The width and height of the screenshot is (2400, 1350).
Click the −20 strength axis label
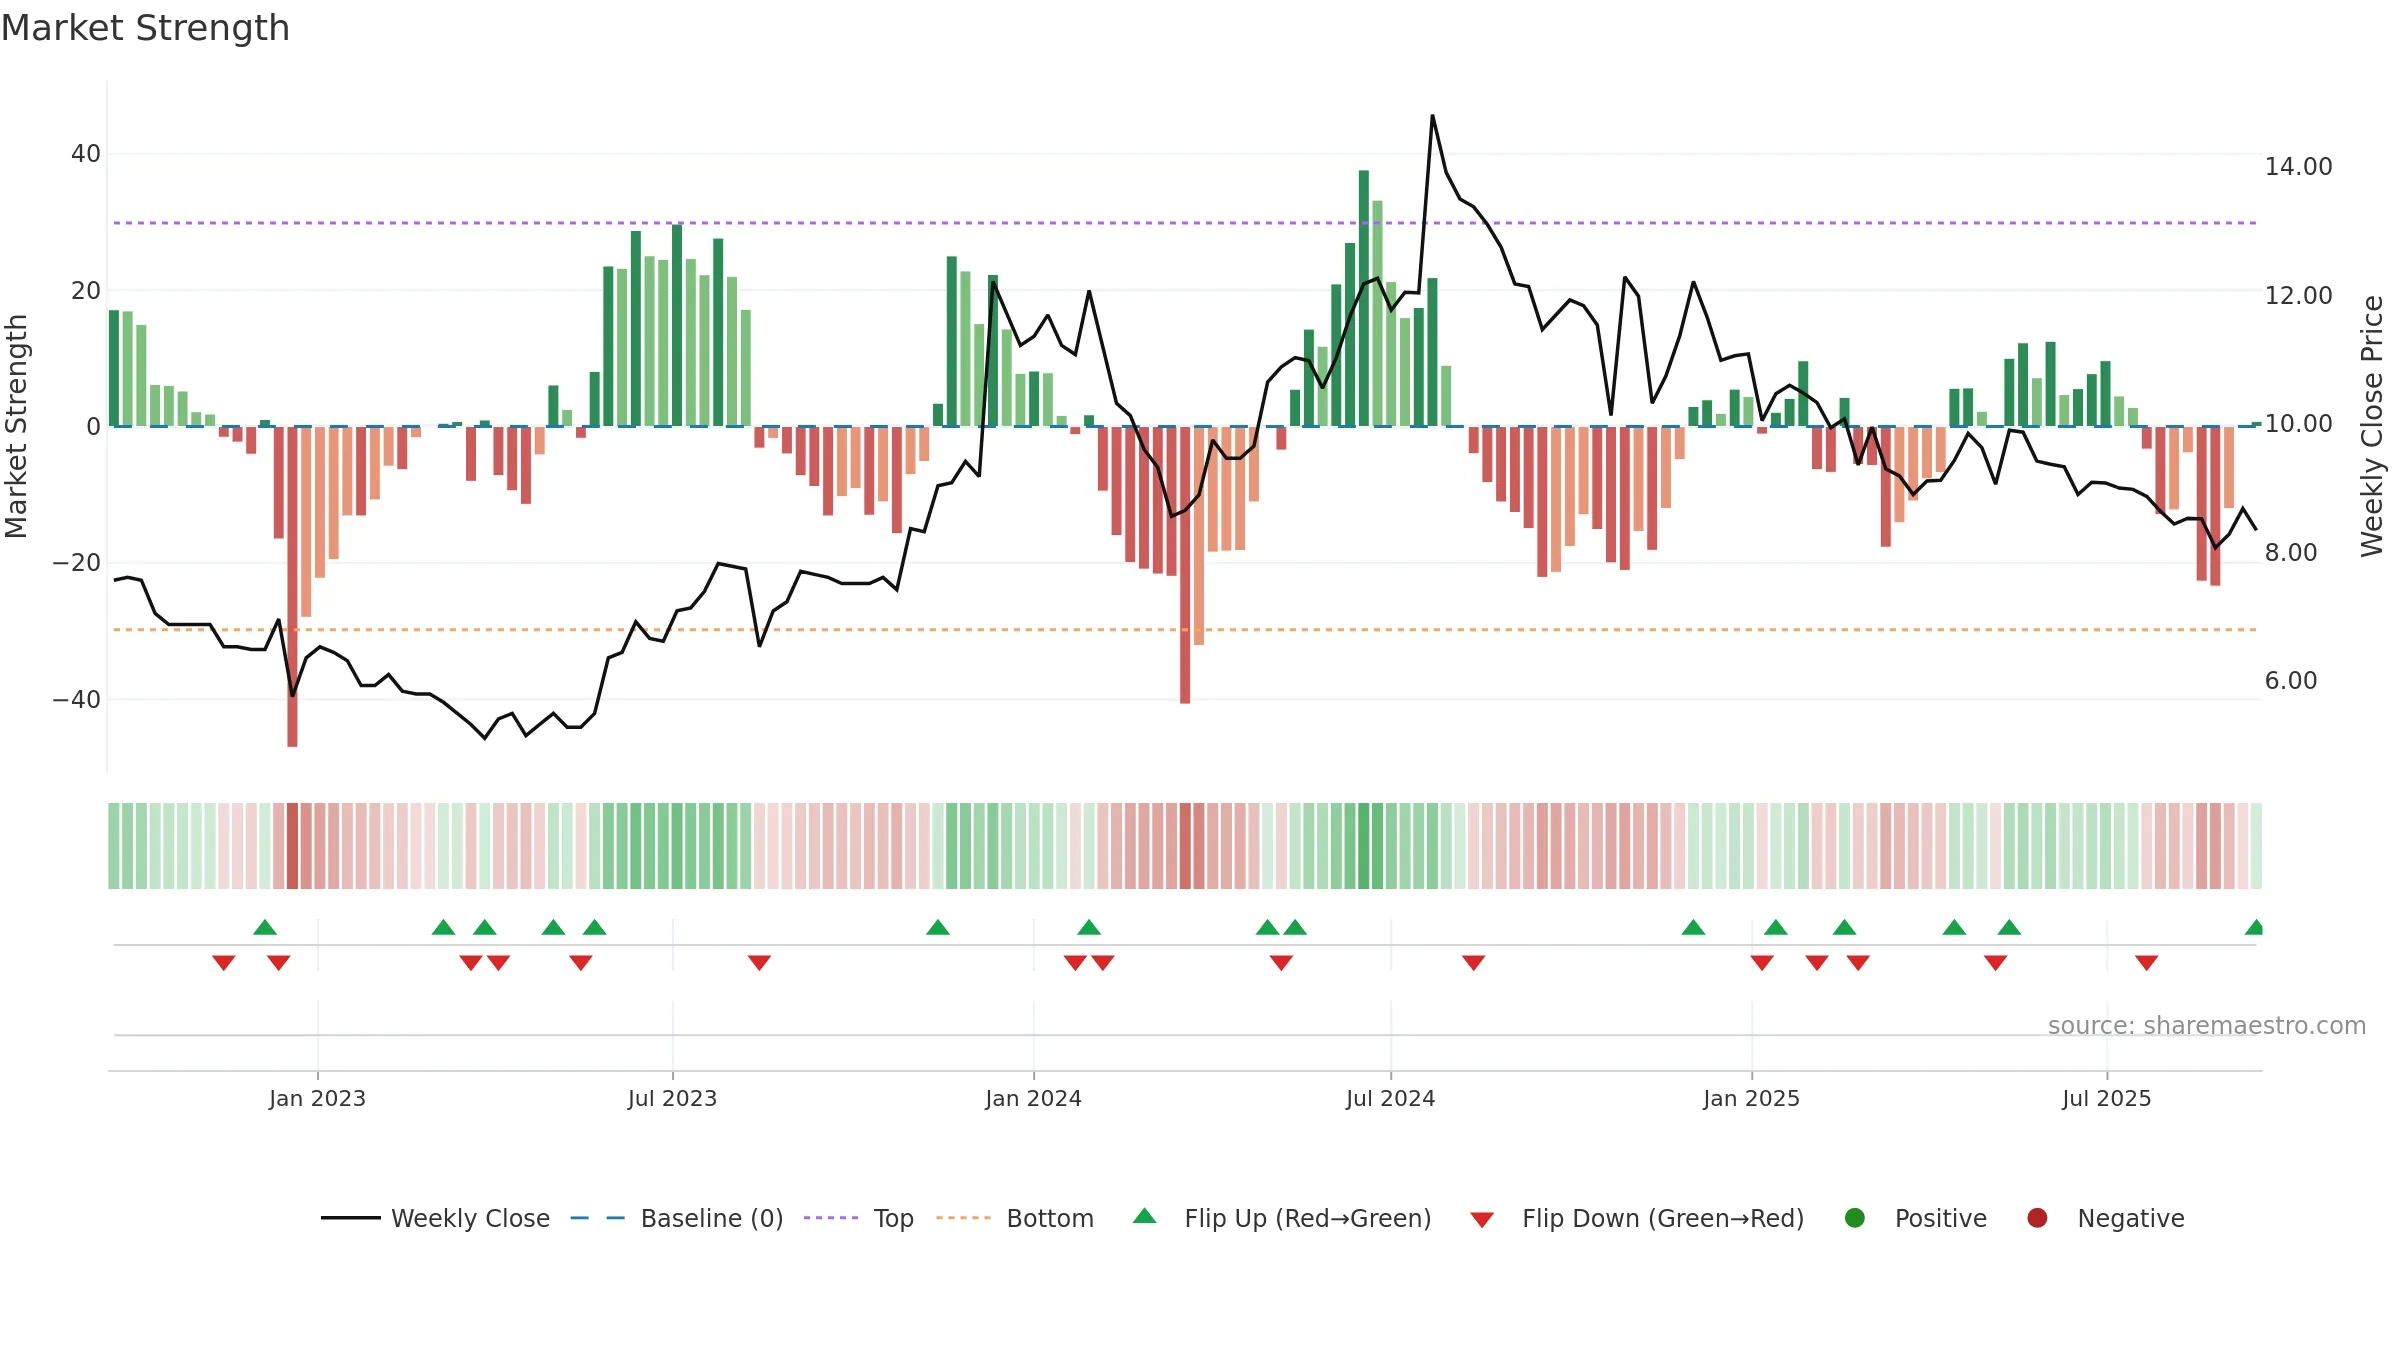click(x=76, y=563)
